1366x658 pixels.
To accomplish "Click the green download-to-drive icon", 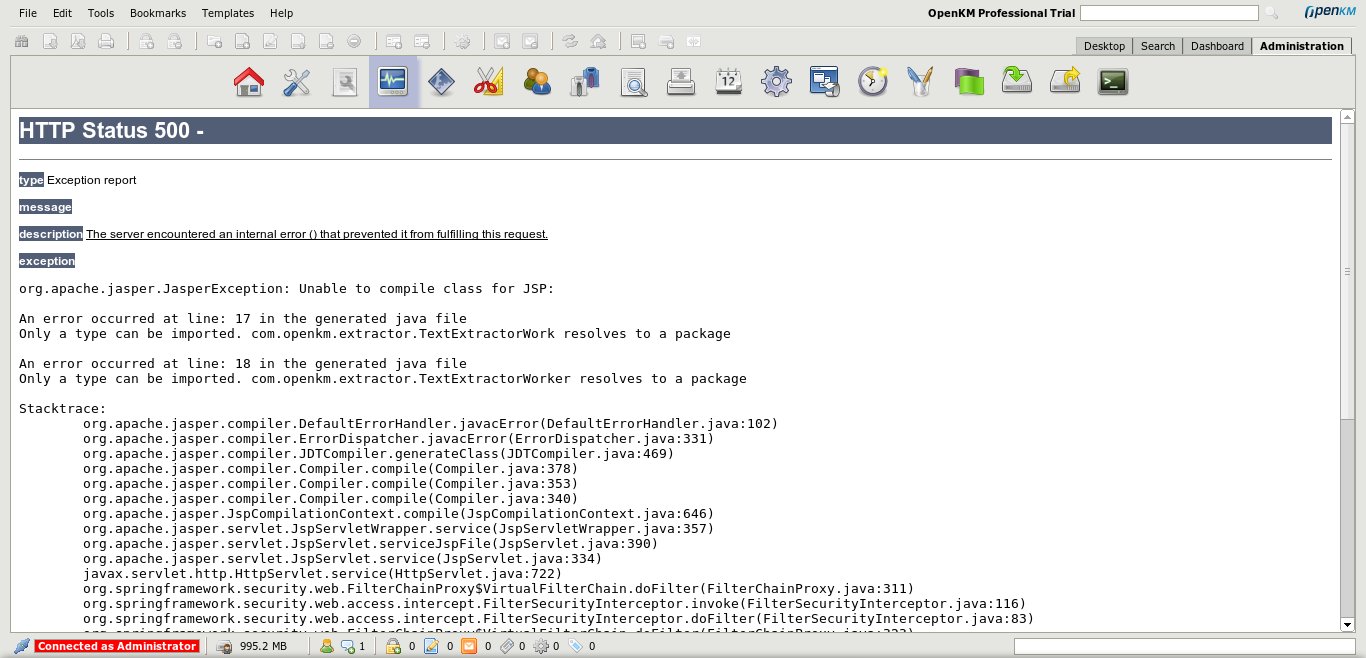I will pos(1017,82).
